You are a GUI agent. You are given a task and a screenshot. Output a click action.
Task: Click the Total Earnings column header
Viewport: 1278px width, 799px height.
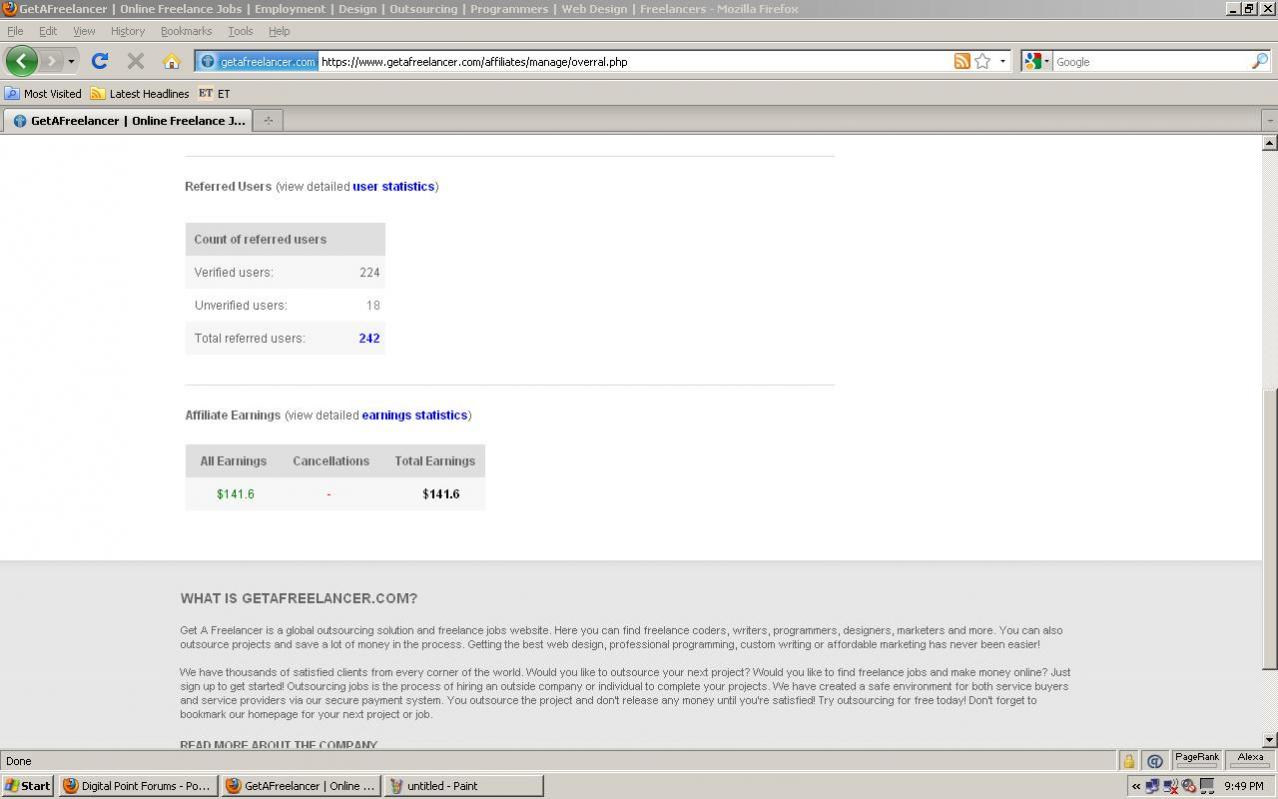[435, 461]
